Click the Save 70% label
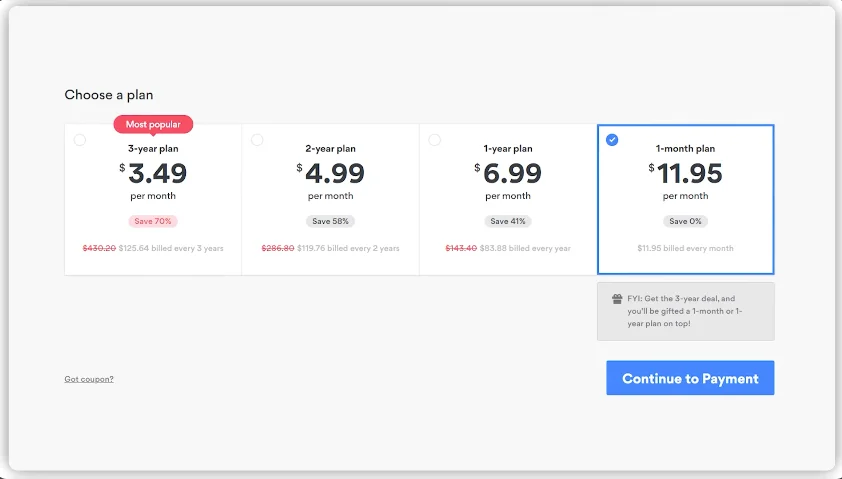The image size is (842, 479). pos(153,221)
